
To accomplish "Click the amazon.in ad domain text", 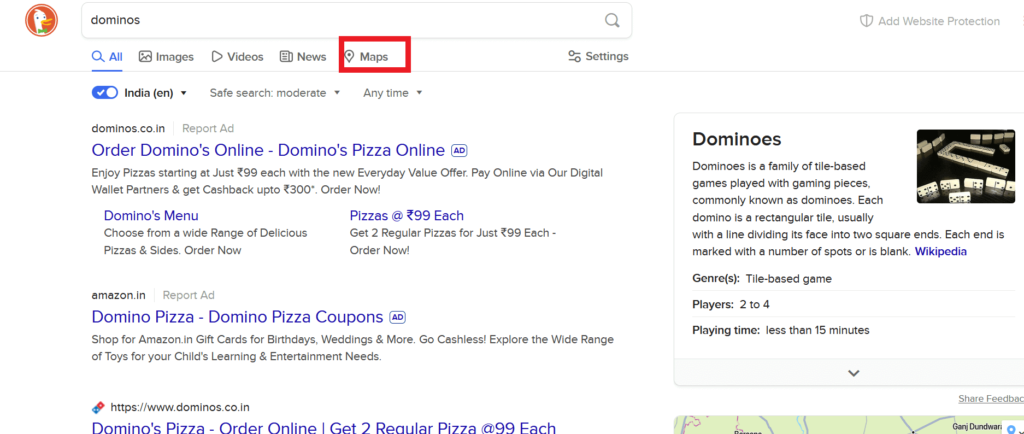I will pyautogui.click(x=118, y=295).
